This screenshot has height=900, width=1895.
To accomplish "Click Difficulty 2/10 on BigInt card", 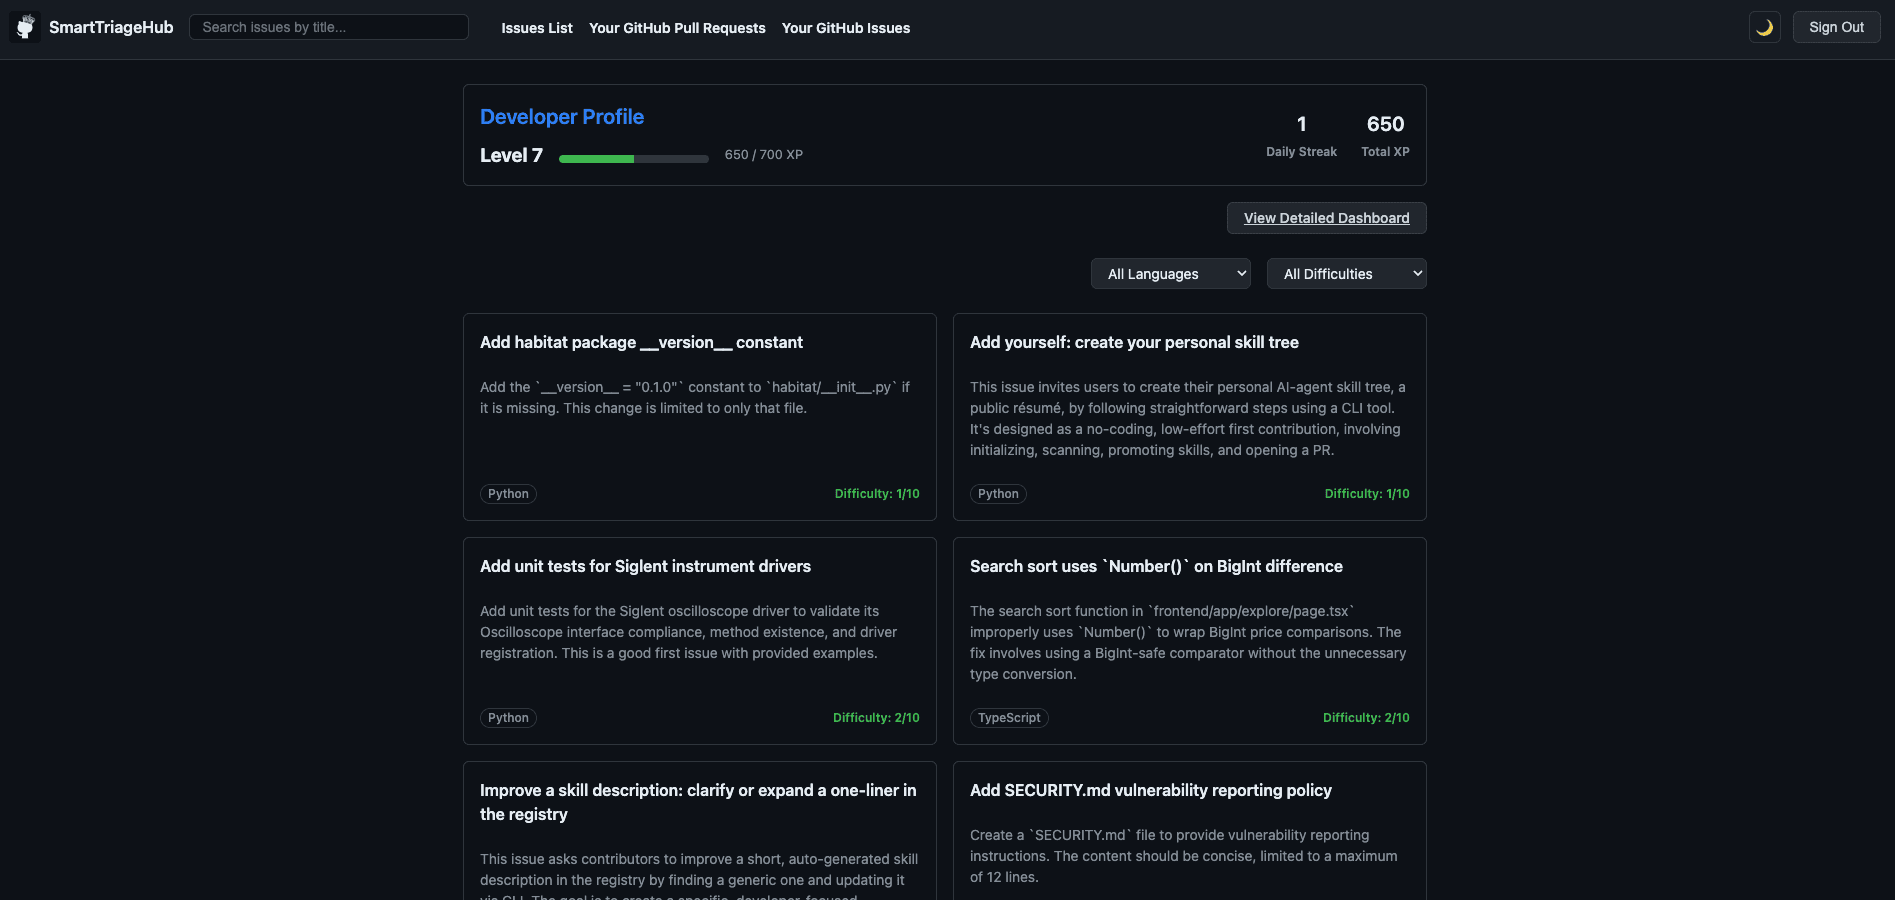I will pos(1366,718).
